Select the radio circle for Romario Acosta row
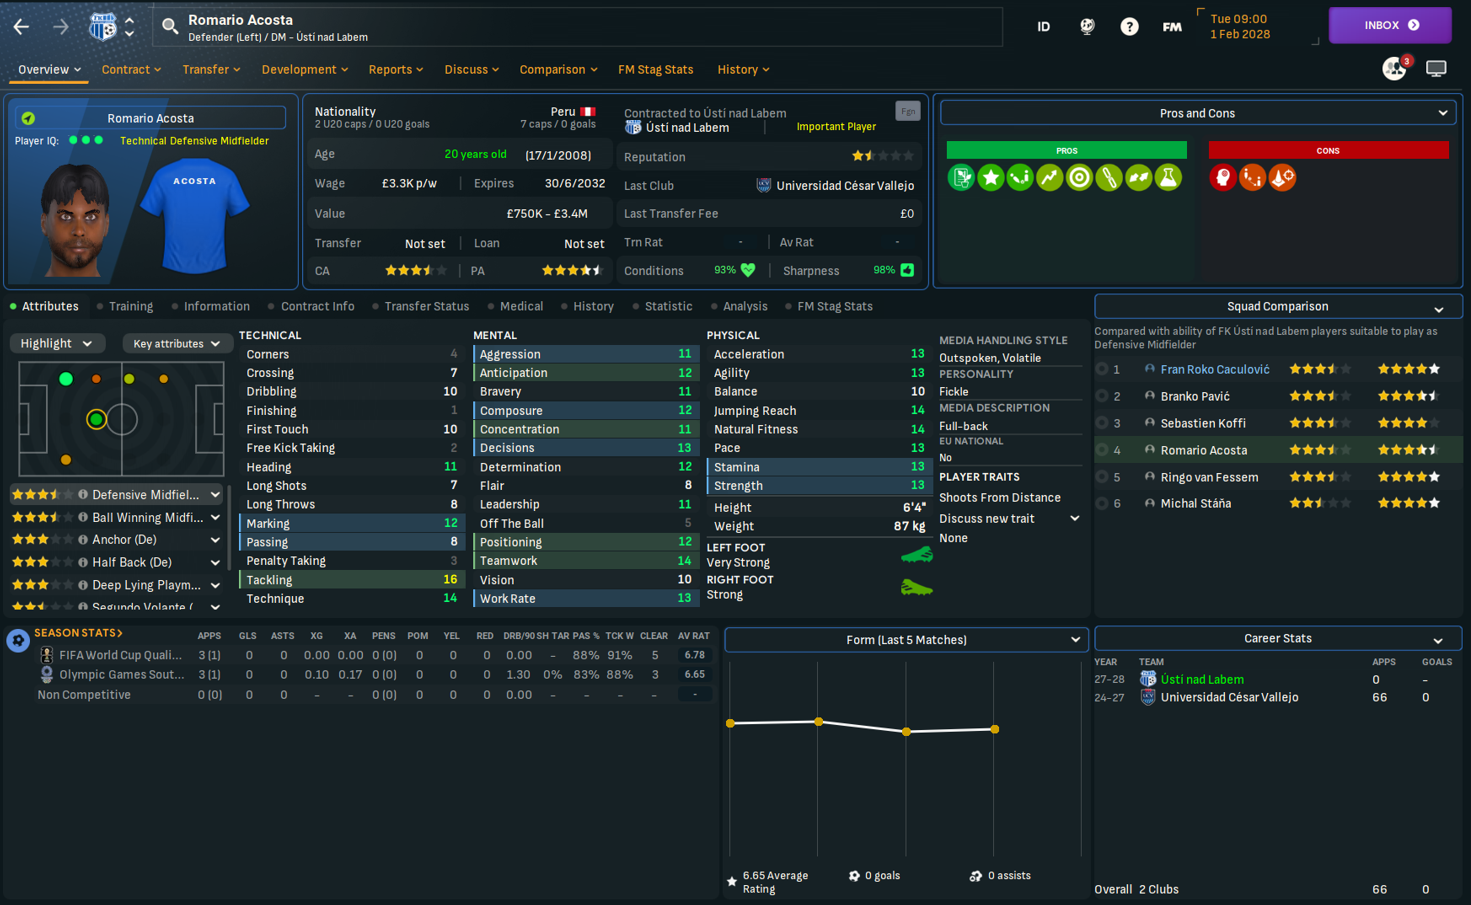Viewport: 1471px width, 905px height. pyautogui.click(x=1102, y=450)
